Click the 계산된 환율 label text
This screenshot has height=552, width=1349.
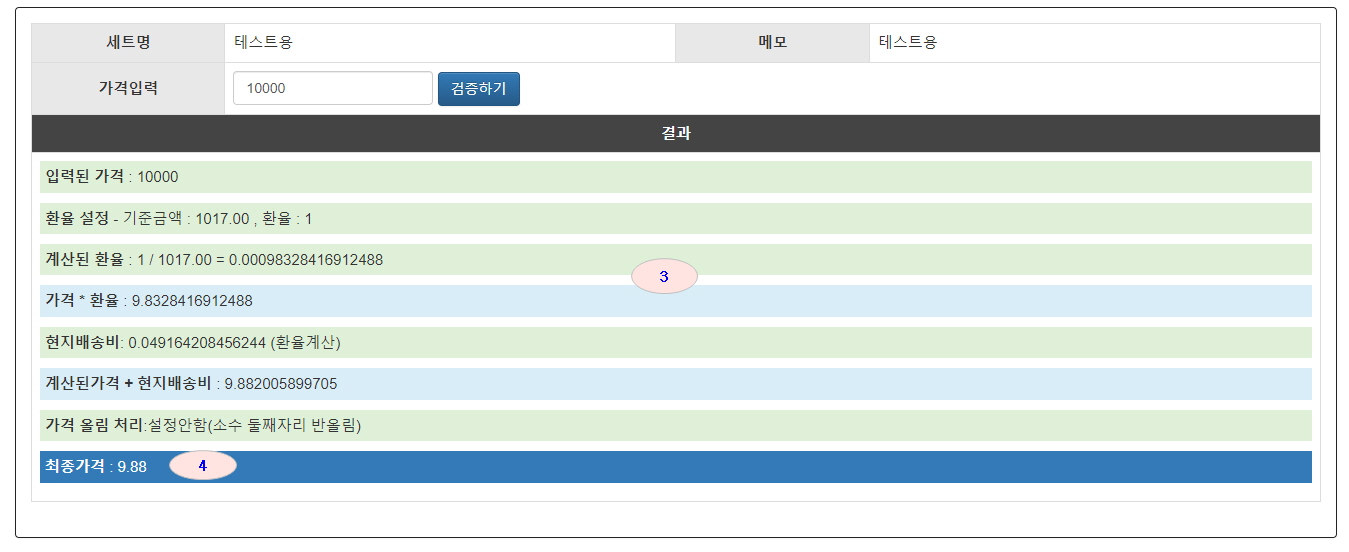click(85, 260)
